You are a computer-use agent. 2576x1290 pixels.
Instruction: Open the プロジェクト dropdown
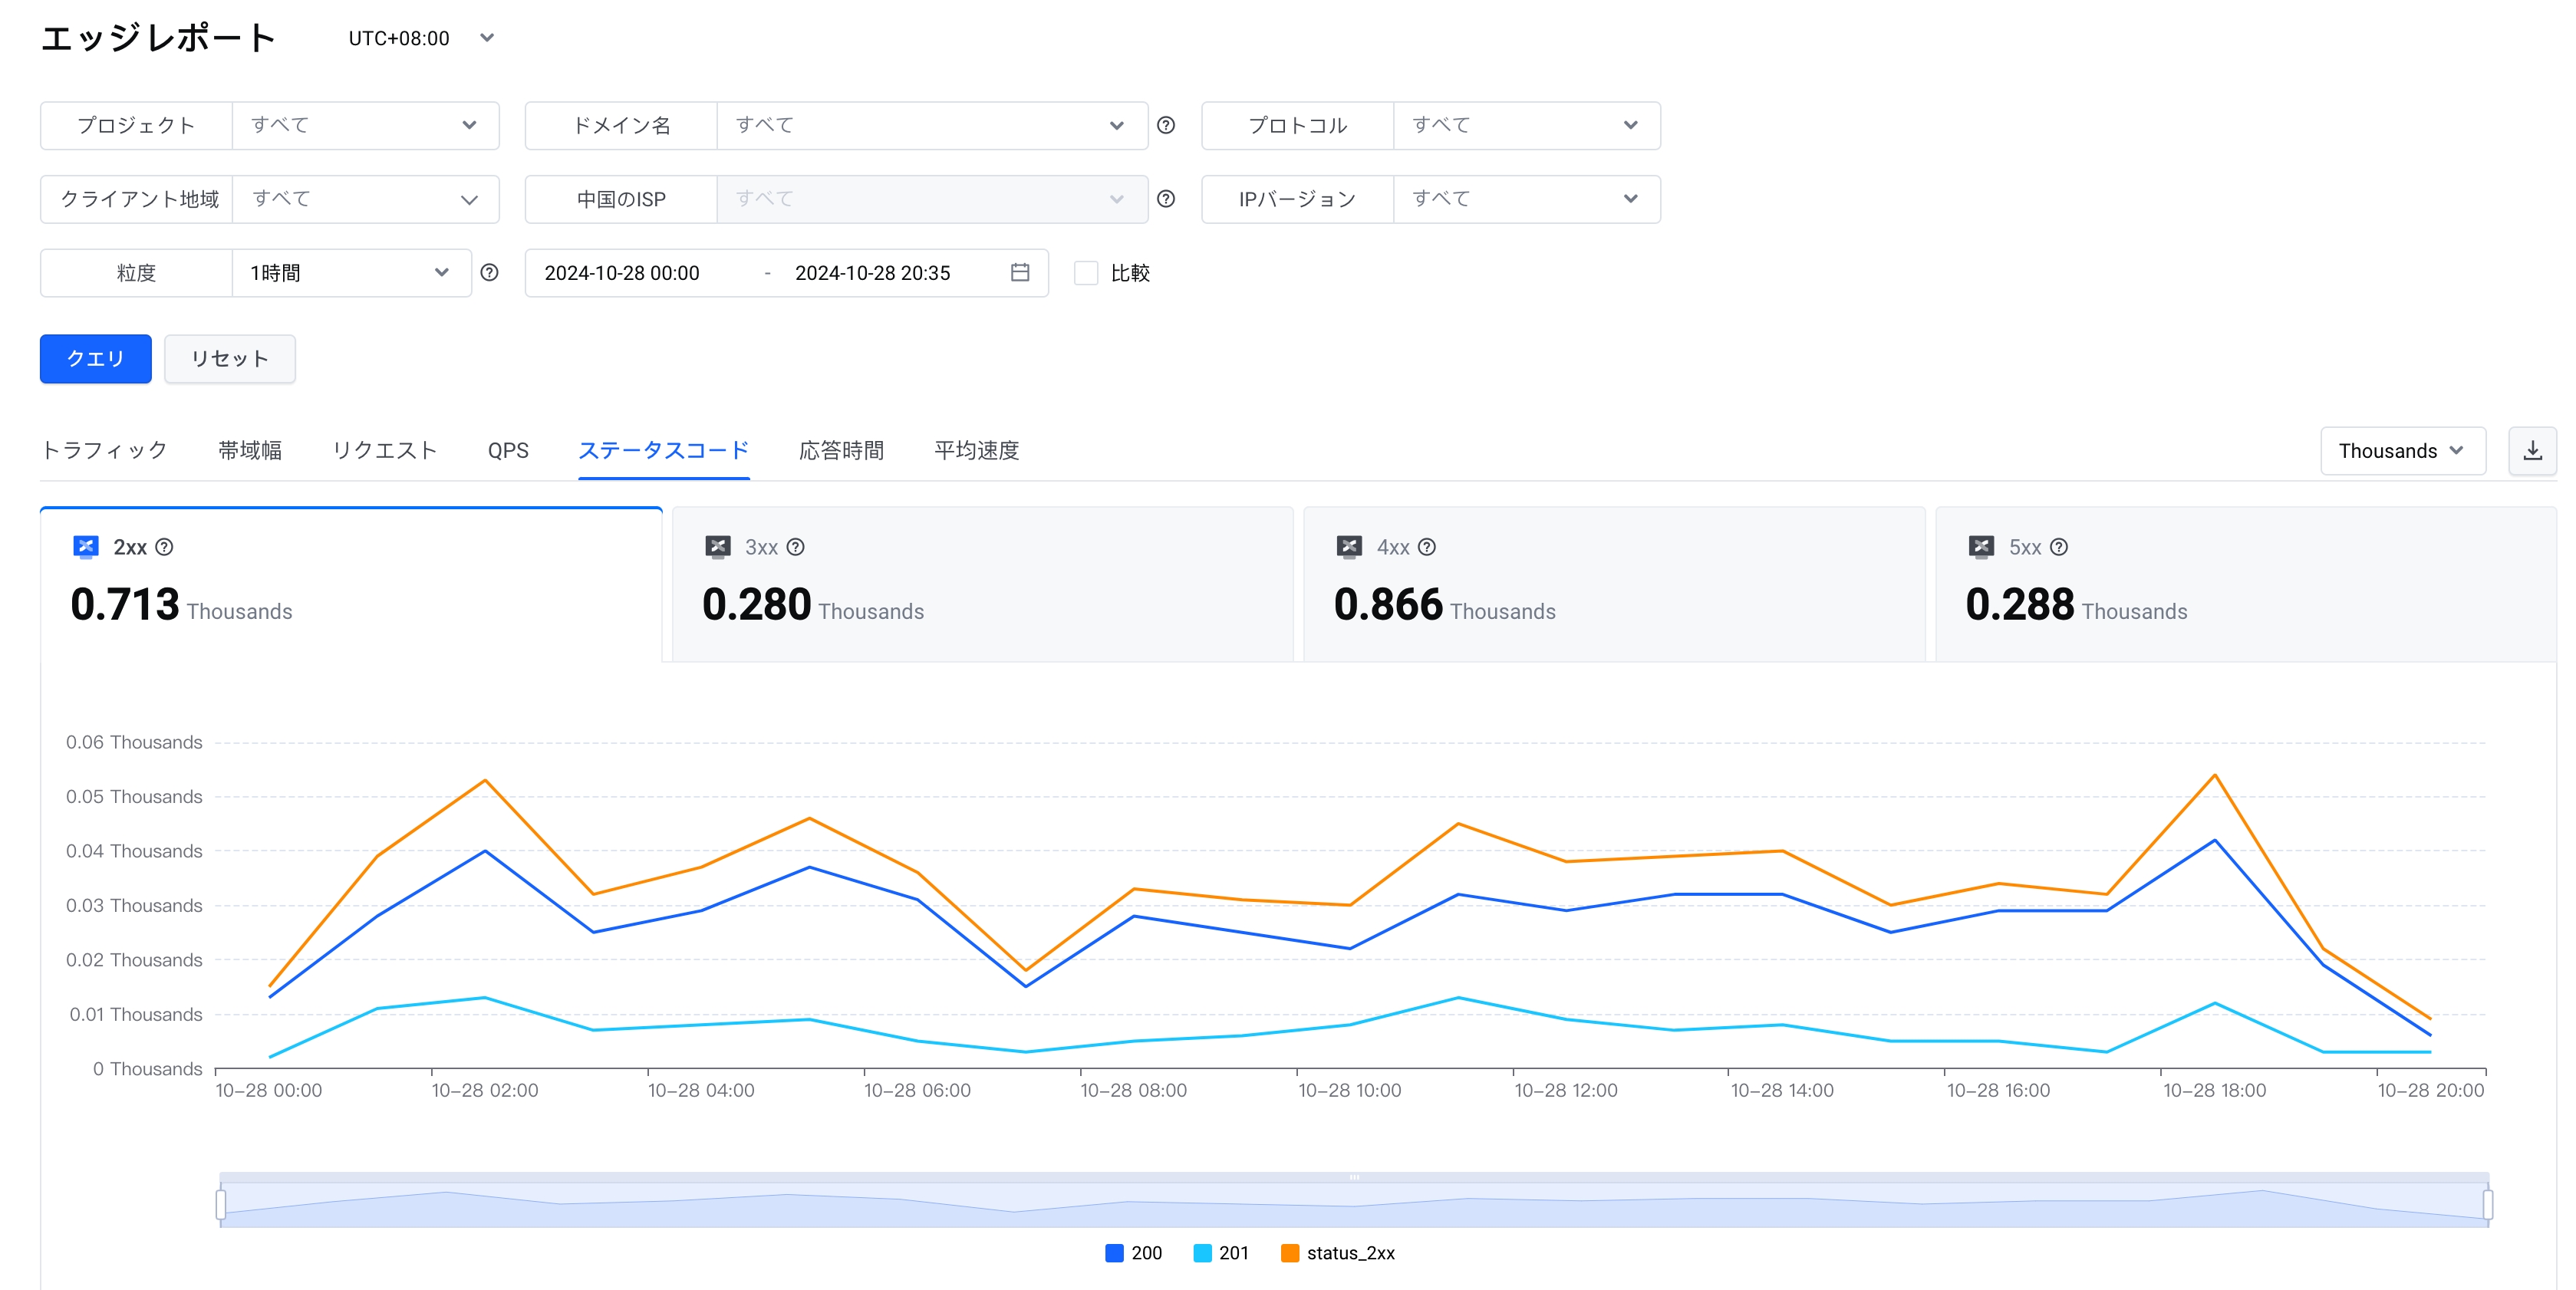(x=366, y=125)
